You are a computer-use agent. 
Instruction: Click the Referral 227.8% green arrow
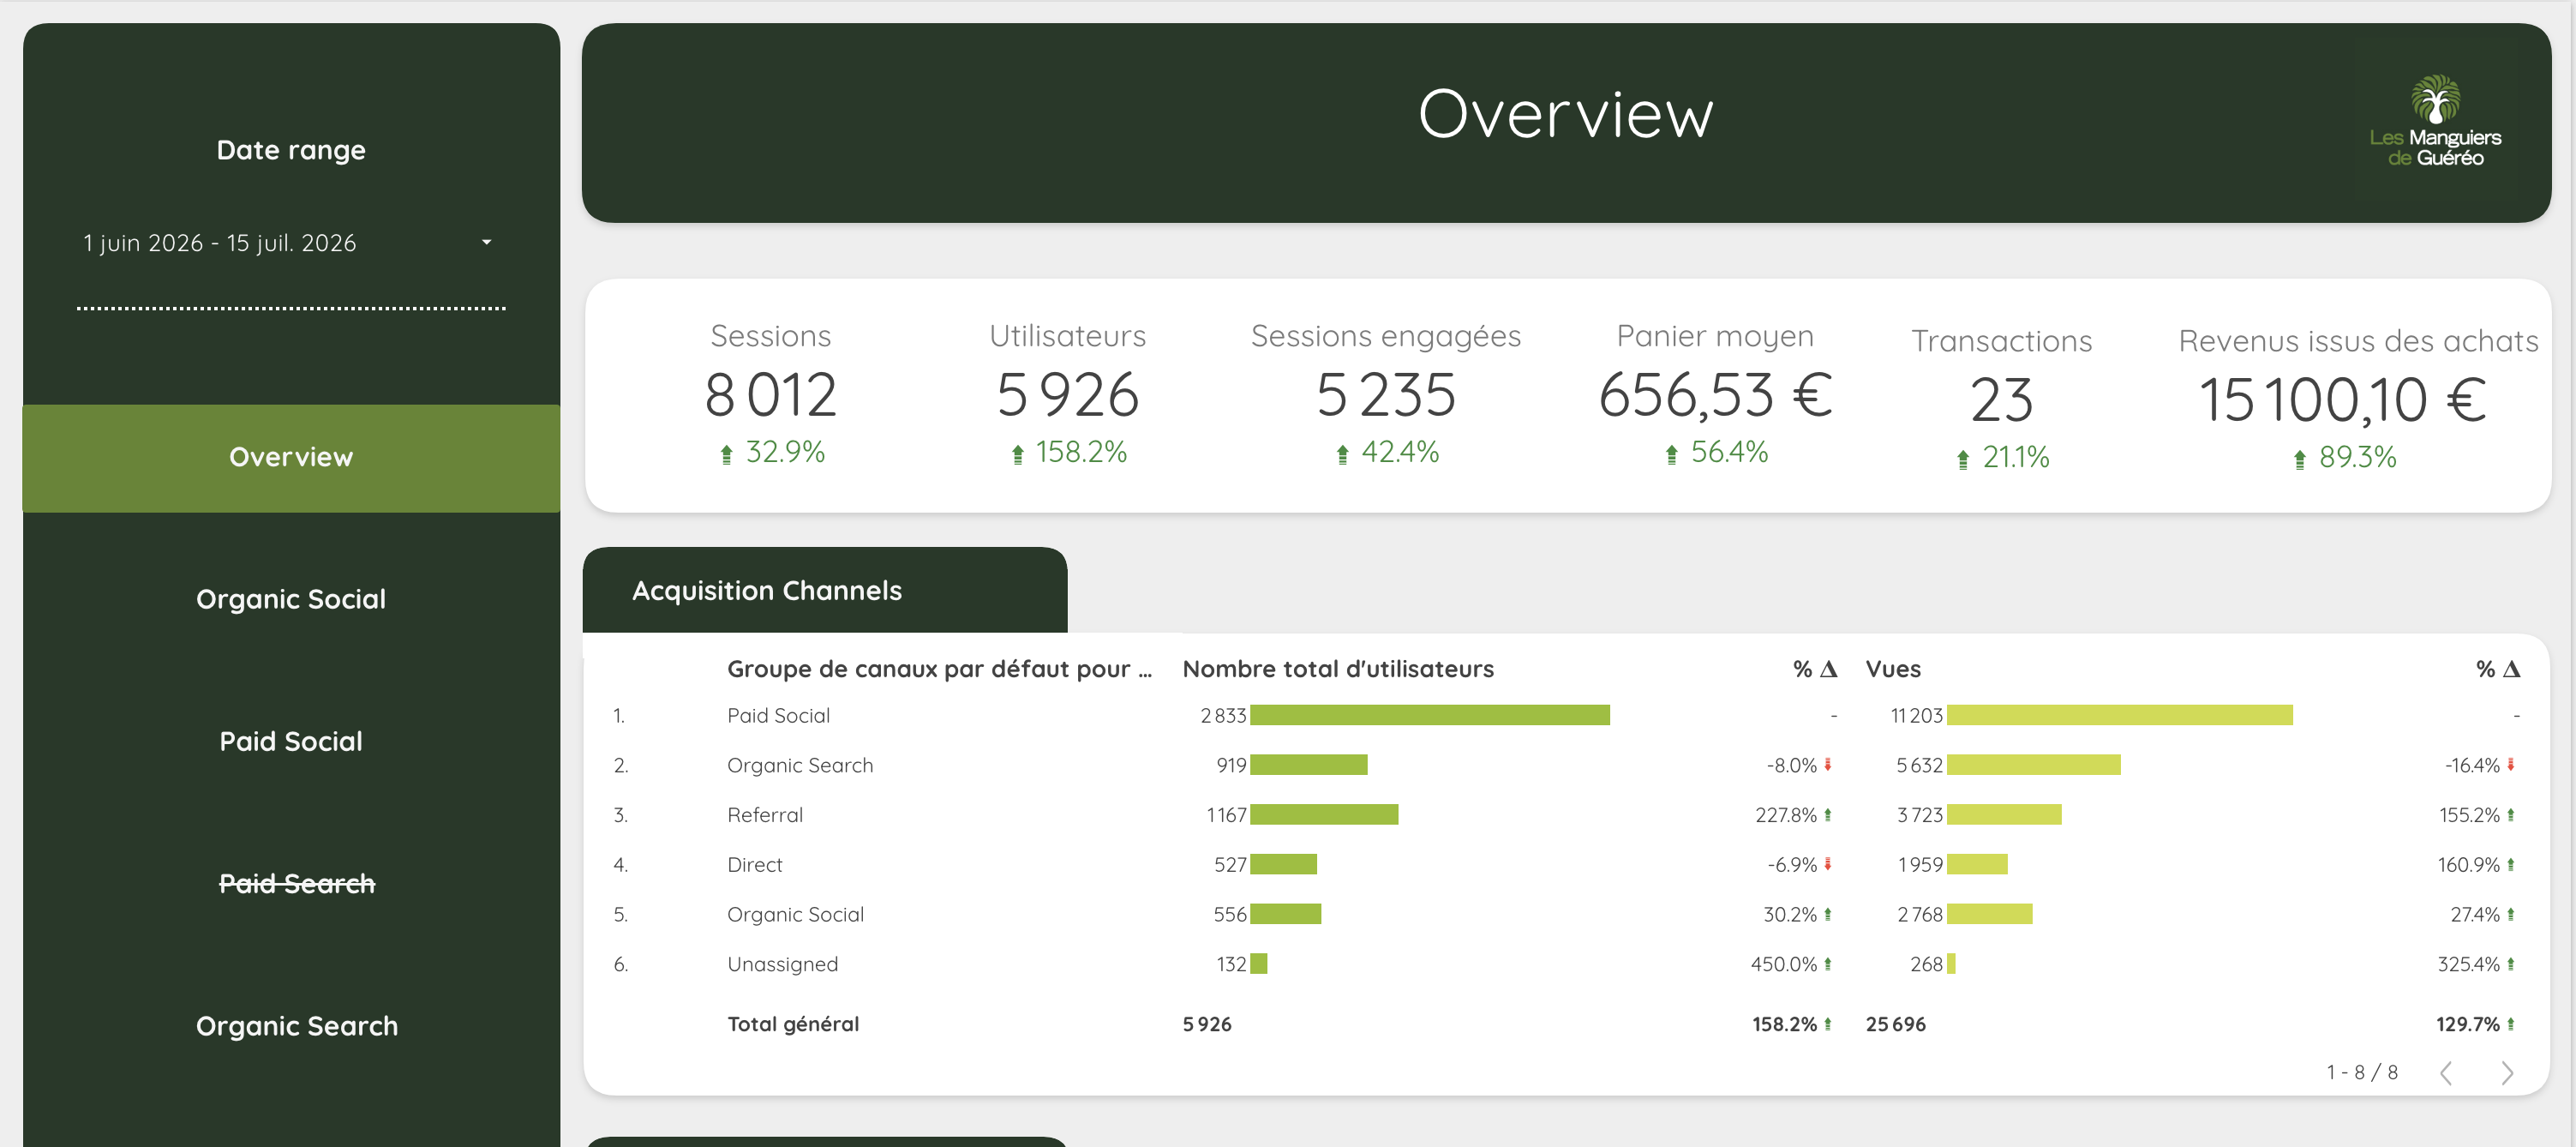pyautogui.click(x=1828, y=815)
